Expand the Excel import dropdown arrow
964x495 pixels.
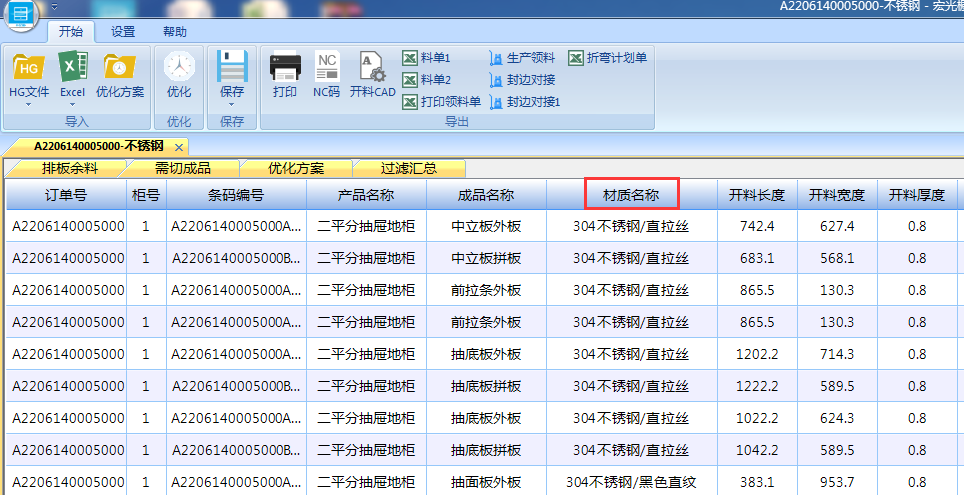click(x=73, y=105)
